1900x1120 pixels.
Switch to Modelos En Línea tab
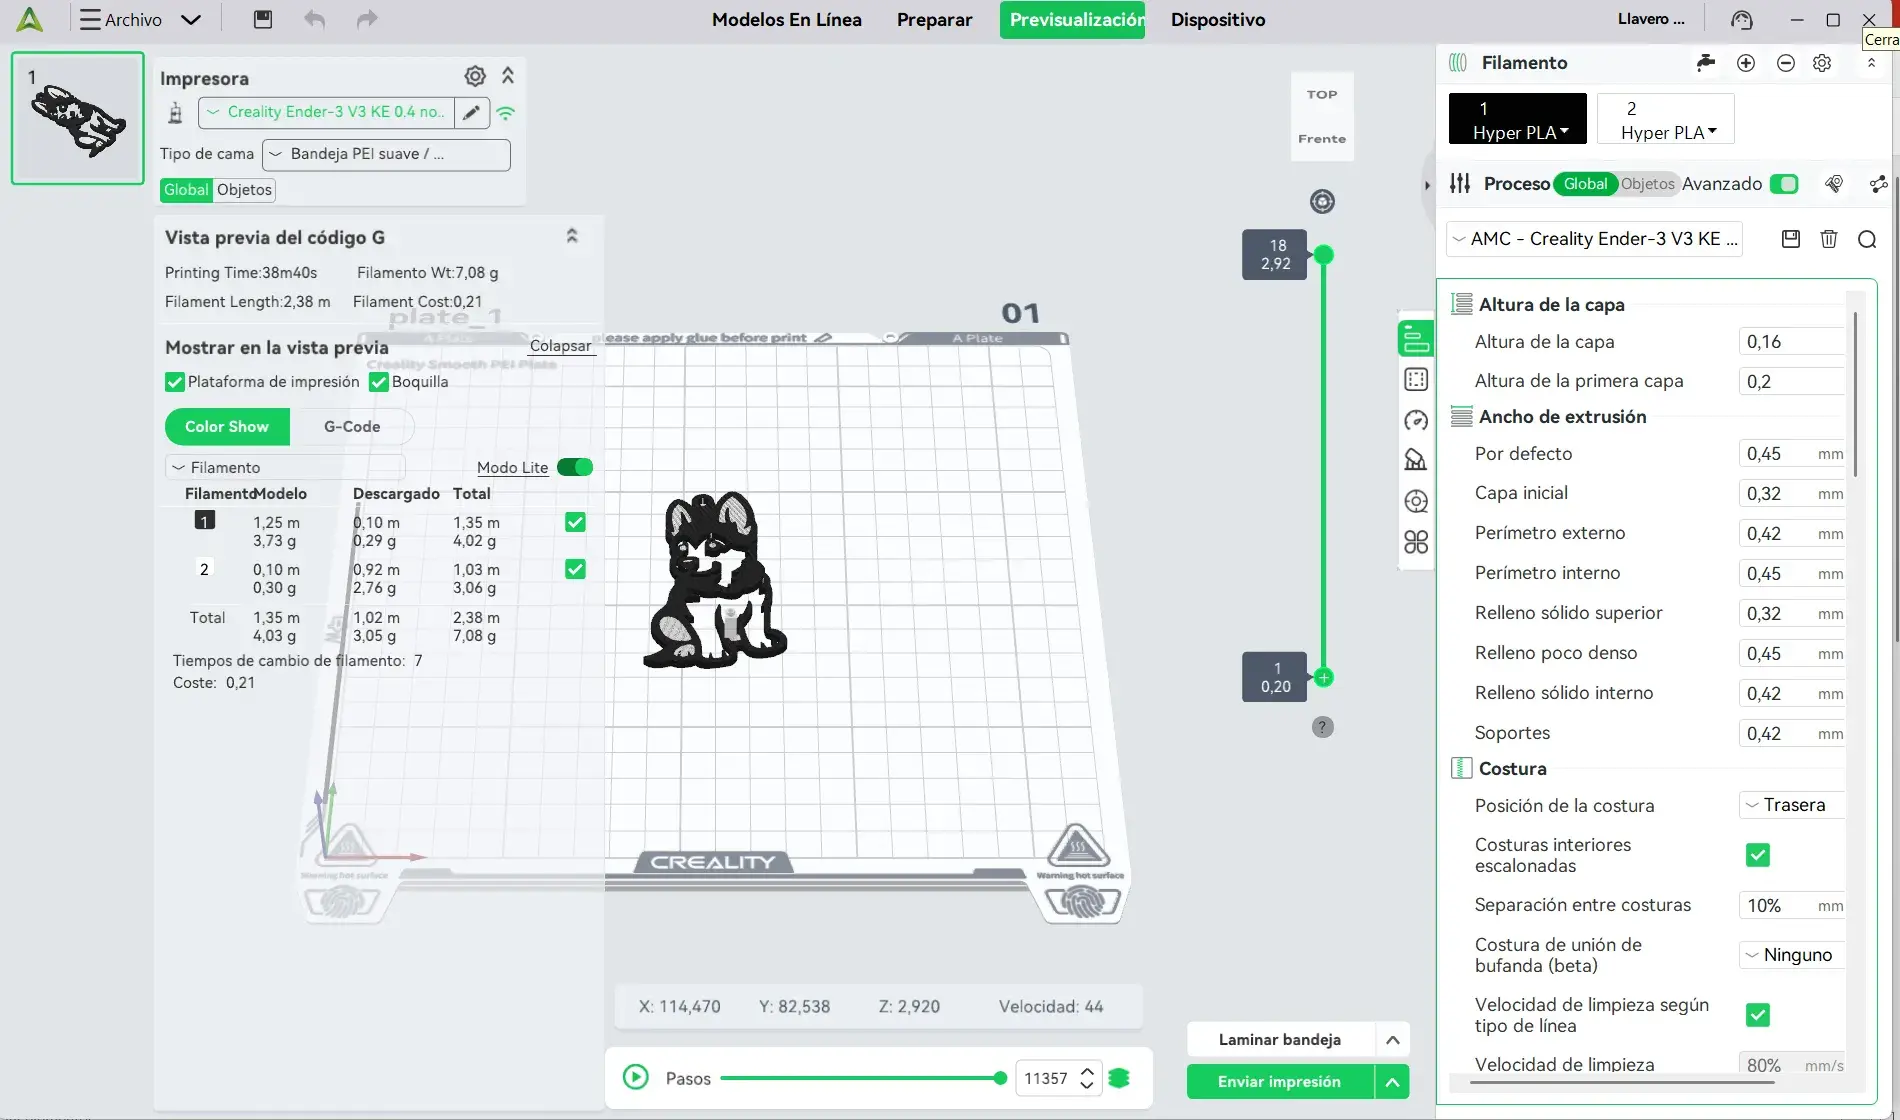pos(787,19)
